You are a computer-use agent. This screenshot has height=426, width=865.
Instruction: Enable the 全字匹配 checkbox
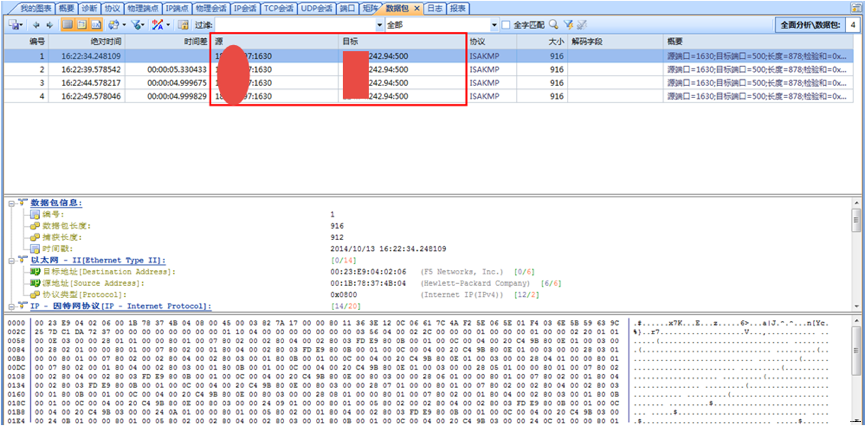(506, 25)
